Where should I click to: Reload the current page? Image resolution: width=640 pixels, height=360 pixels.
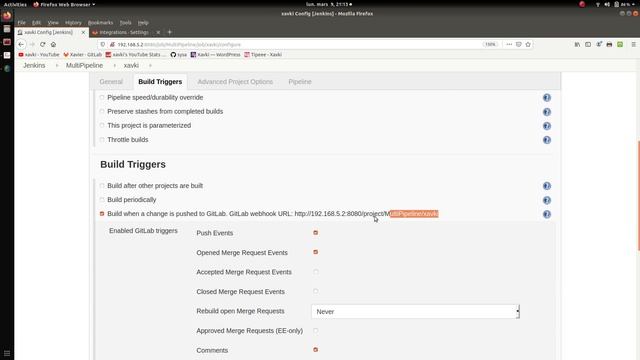[x=42, y=44]
